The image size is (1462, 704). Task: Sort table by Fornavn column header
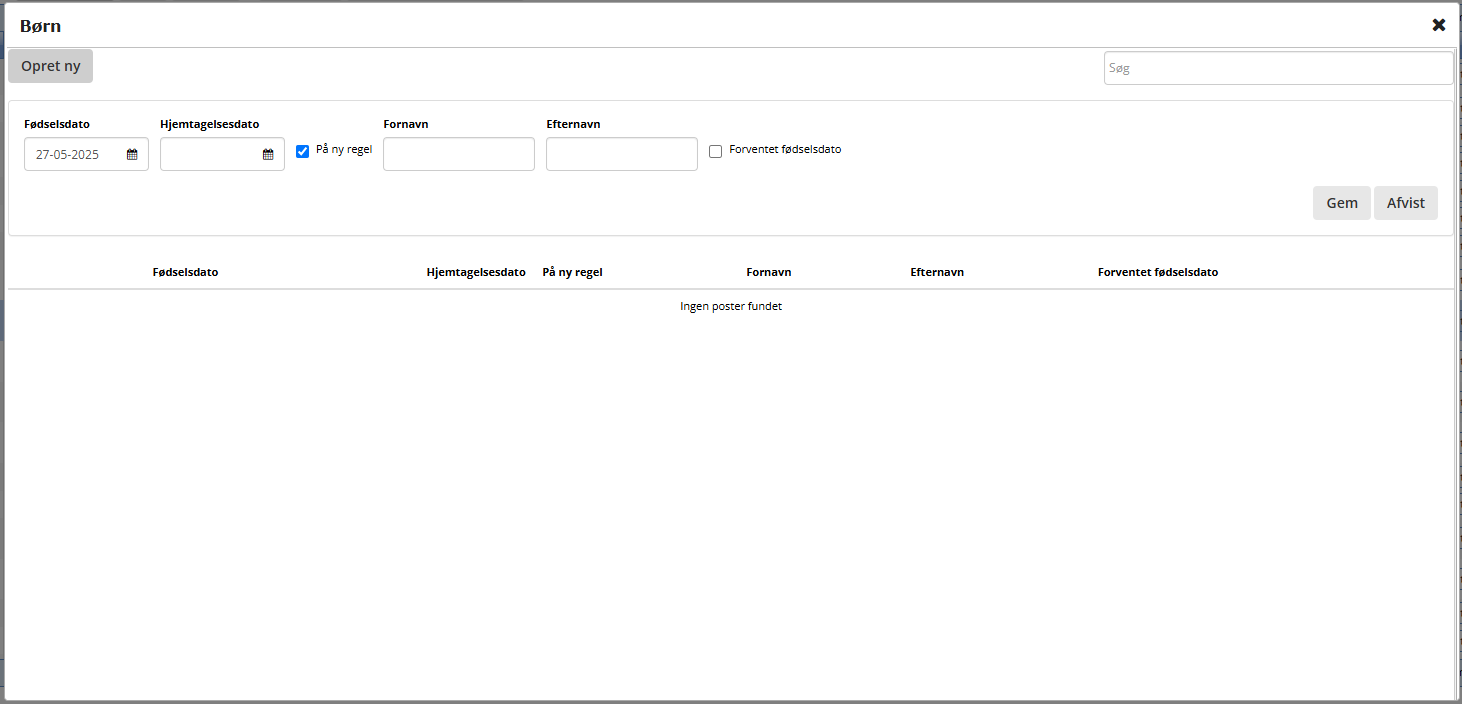pos(768,272)
